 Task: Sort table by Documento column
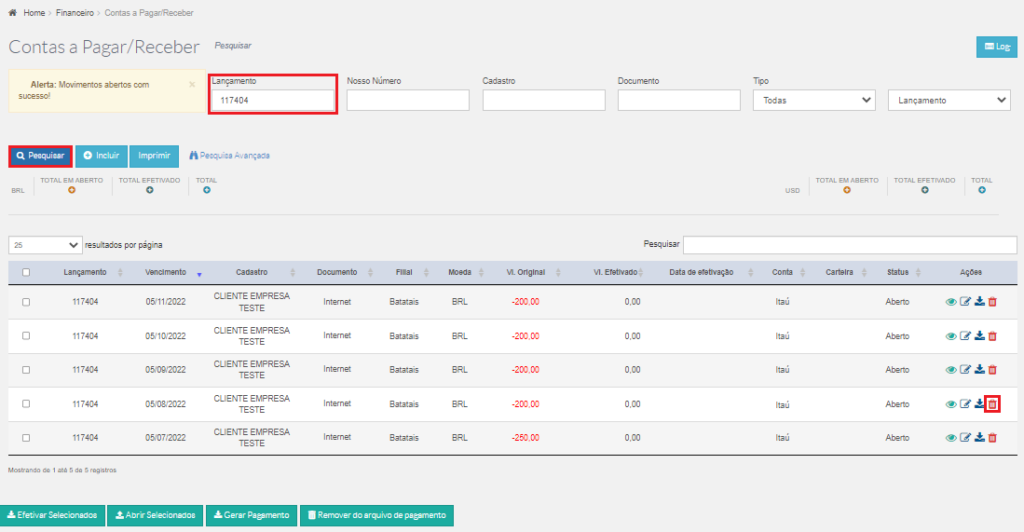tap(338, 272)
